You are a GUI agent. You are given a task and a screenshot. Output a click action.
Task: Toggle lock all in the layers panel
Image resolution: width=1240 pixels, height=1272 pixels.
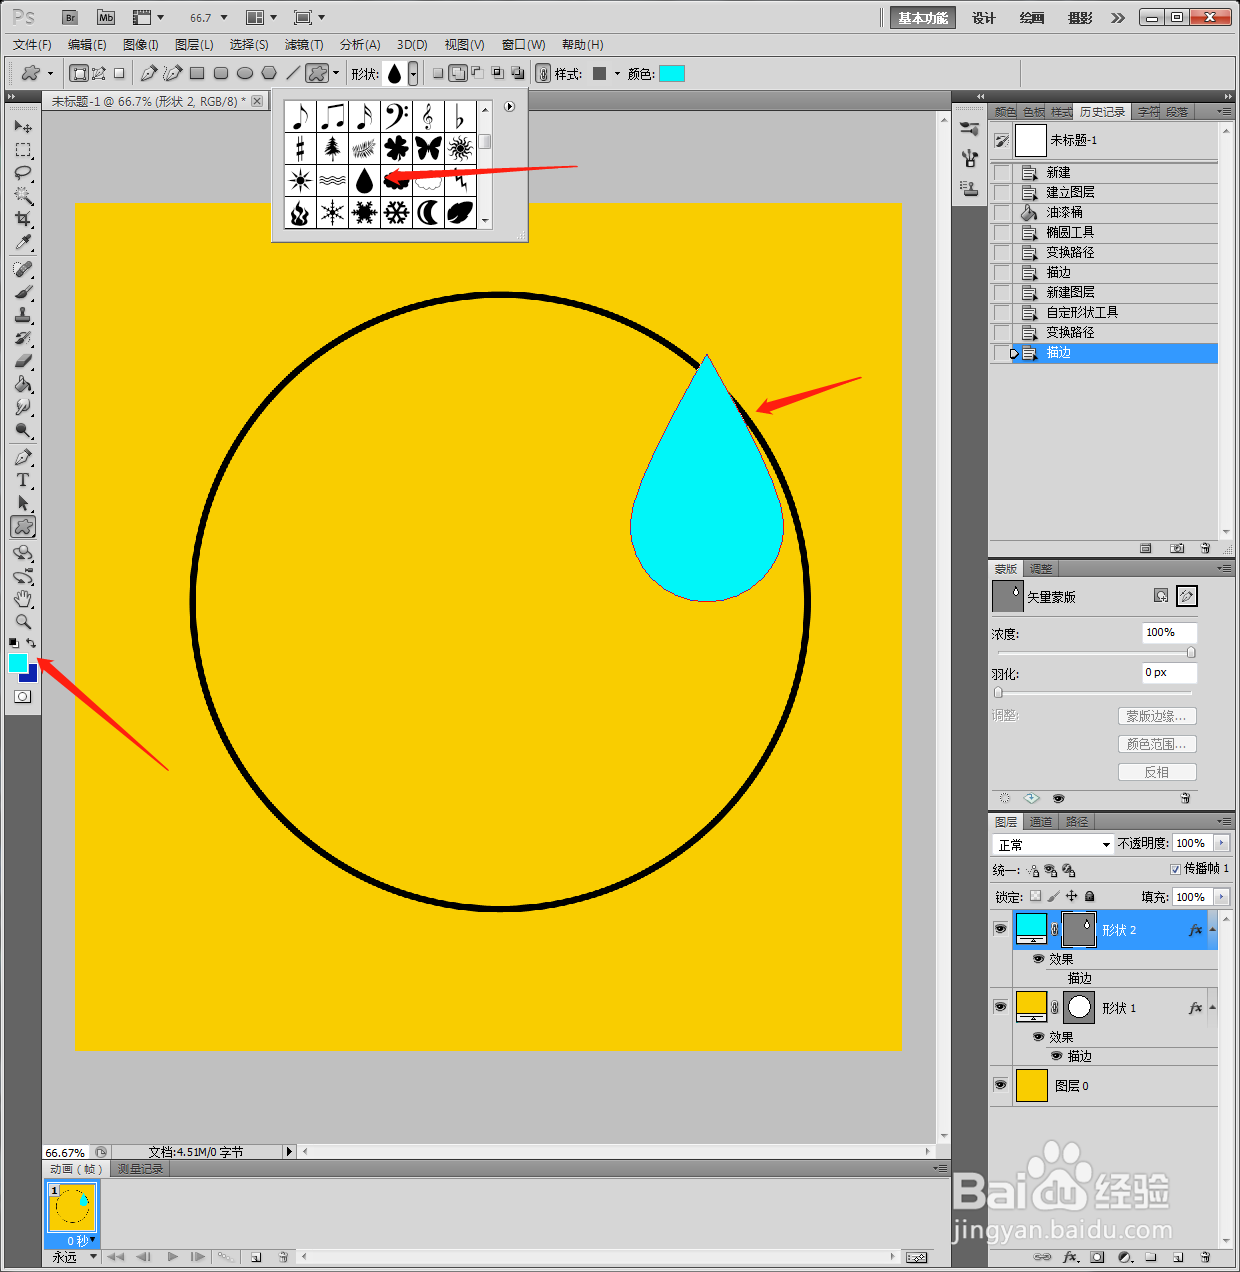tap(1090, 897)
